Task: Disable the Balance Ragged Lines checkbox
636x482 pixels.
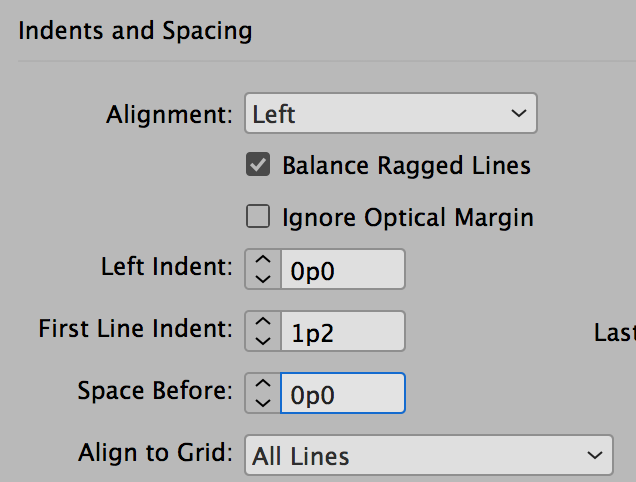Action: coord(258,165)
